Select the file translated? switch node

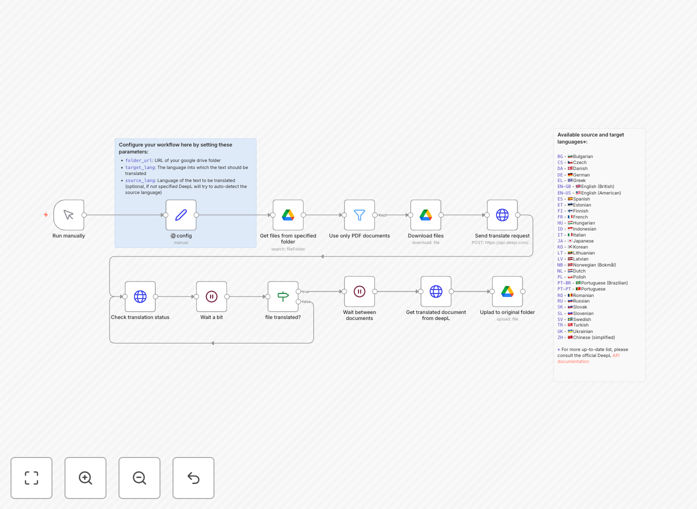click(x=283, y=297)
